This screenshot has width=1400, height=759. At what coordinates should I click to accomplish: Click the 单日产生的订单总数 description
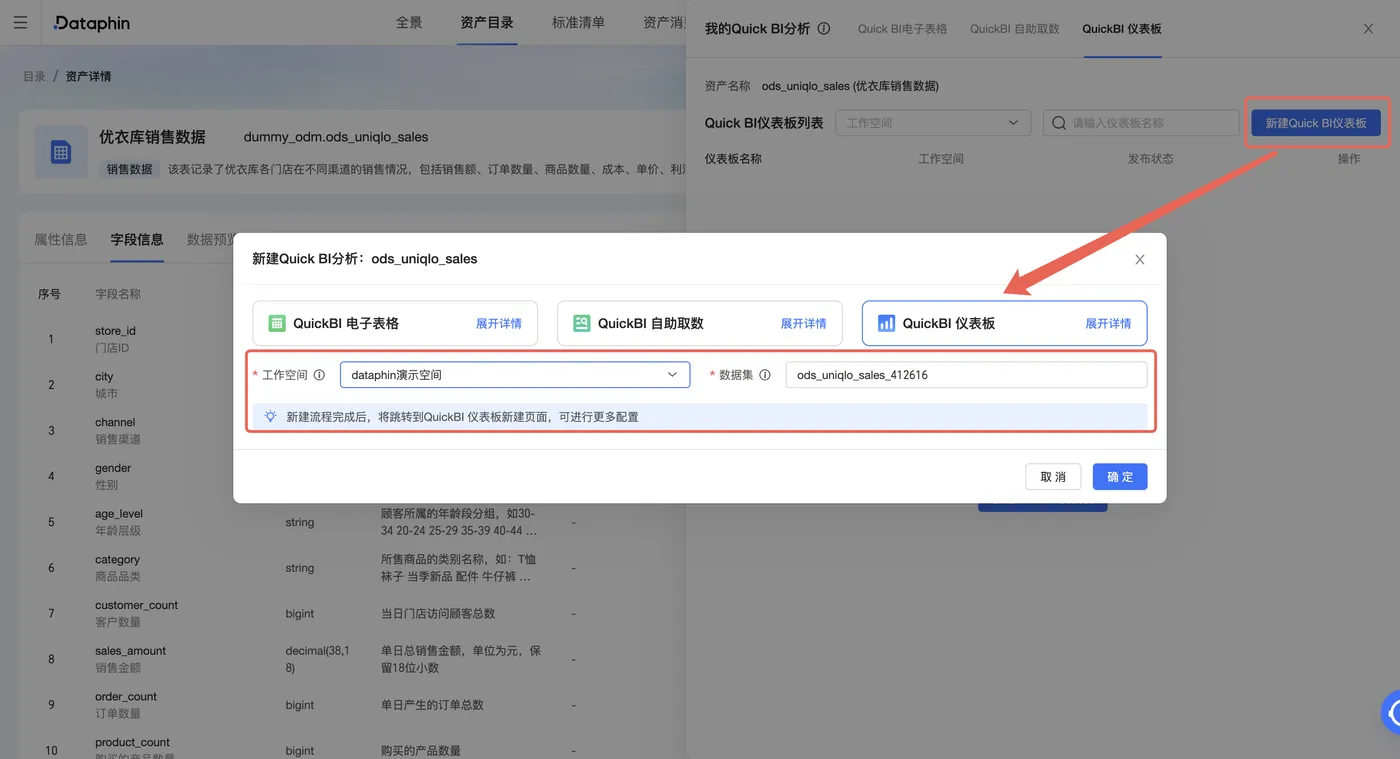point(432,705)
